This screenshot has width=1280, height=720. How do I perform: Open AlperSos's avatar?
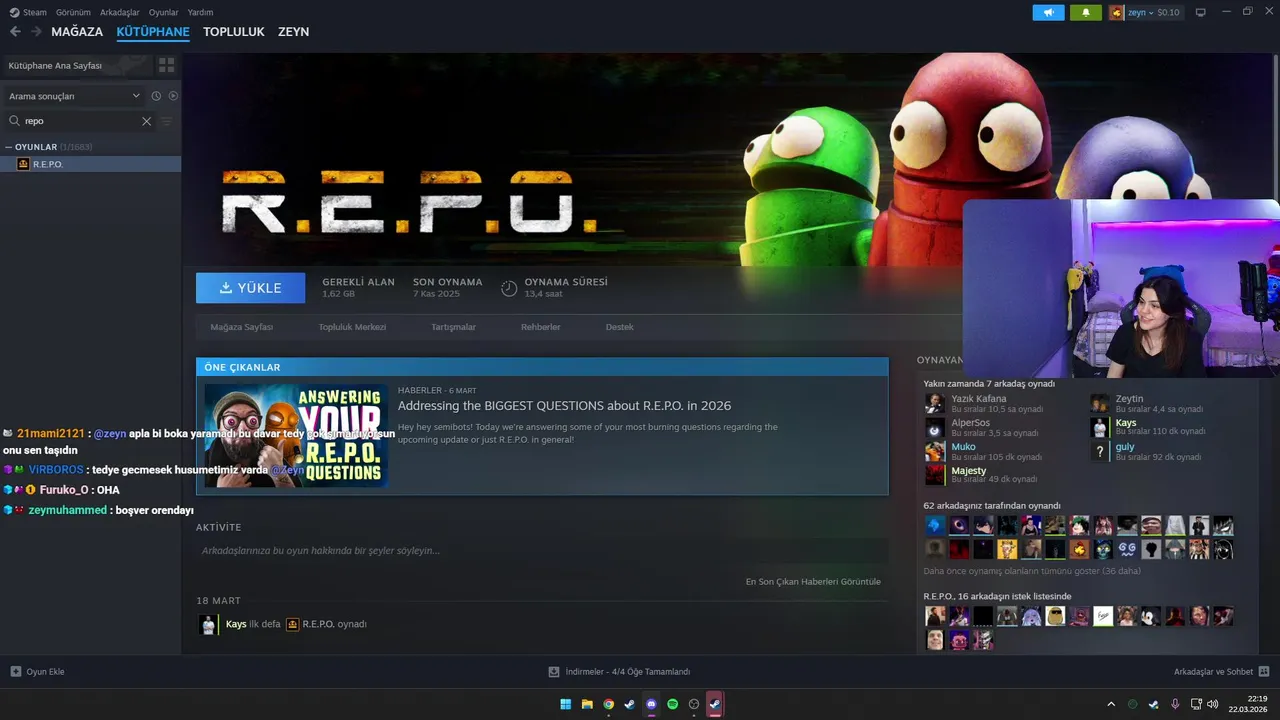click(934, 427)
